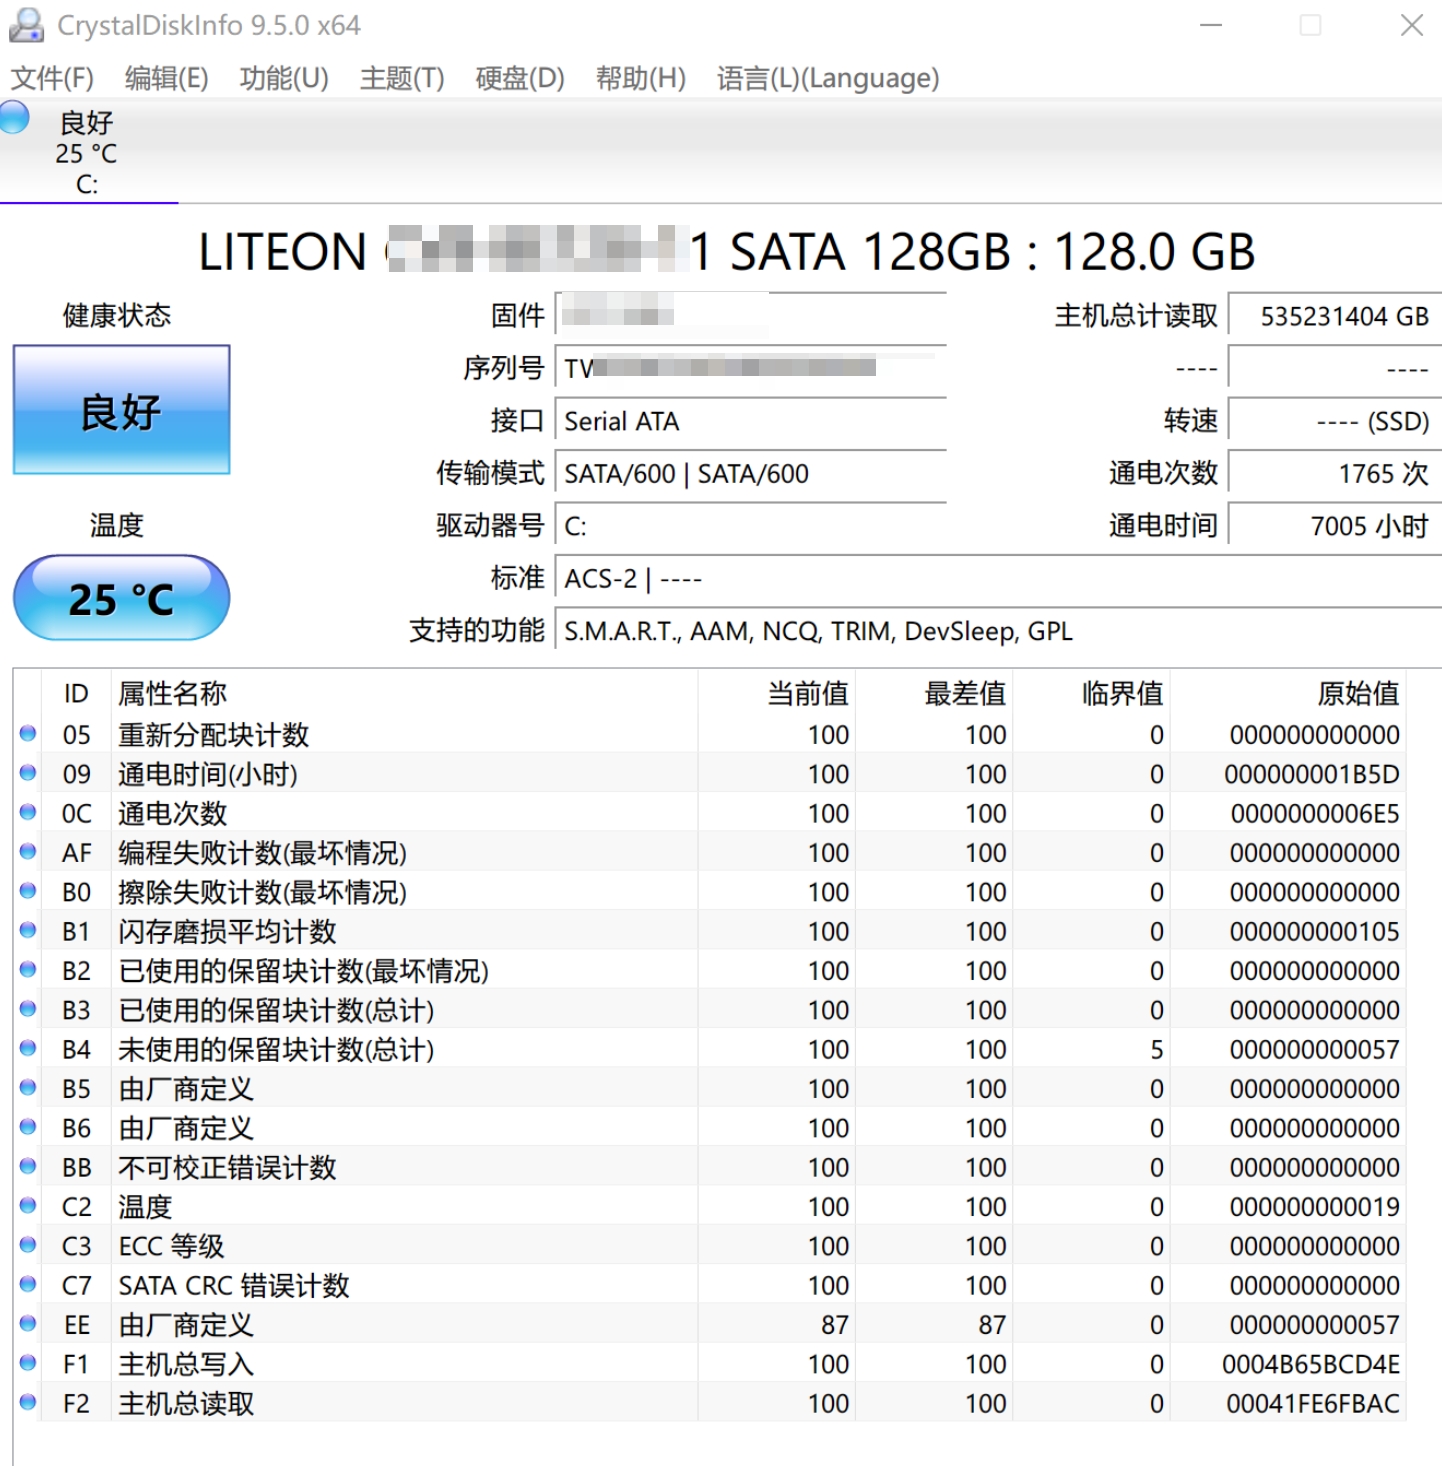
Task: Click the 良好 health status button
Action: pyautogui.click(x=121, y=410)
